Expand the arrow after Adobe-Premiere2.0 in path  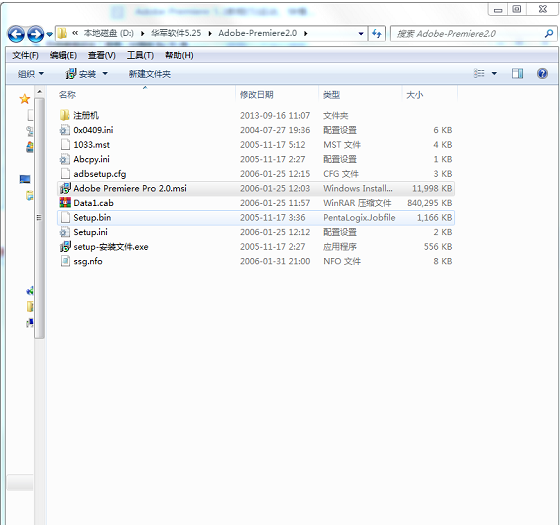pyautogui.click(x=306, y=34)
